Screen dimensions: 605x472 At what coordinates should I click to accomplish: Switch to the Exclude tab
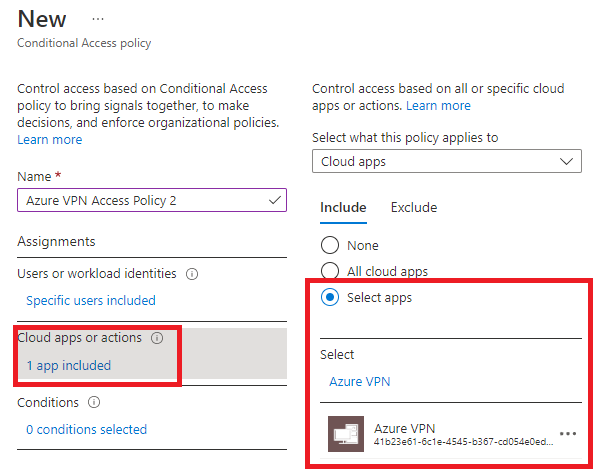414,208
